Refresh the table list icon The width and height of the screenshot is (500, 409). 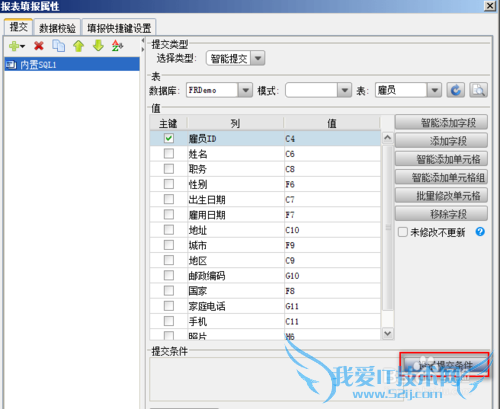click(456, 90)
